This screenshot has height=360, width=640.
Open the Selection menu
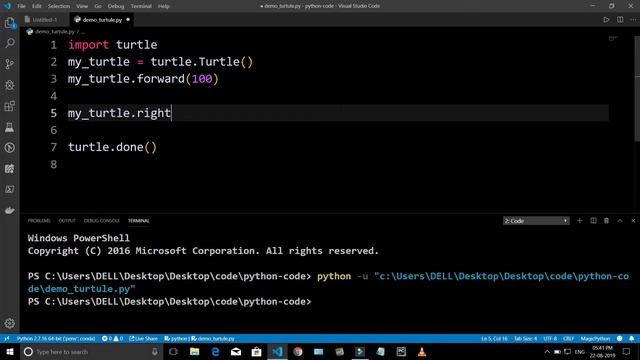pyautogui.click(x=59, y=6)
